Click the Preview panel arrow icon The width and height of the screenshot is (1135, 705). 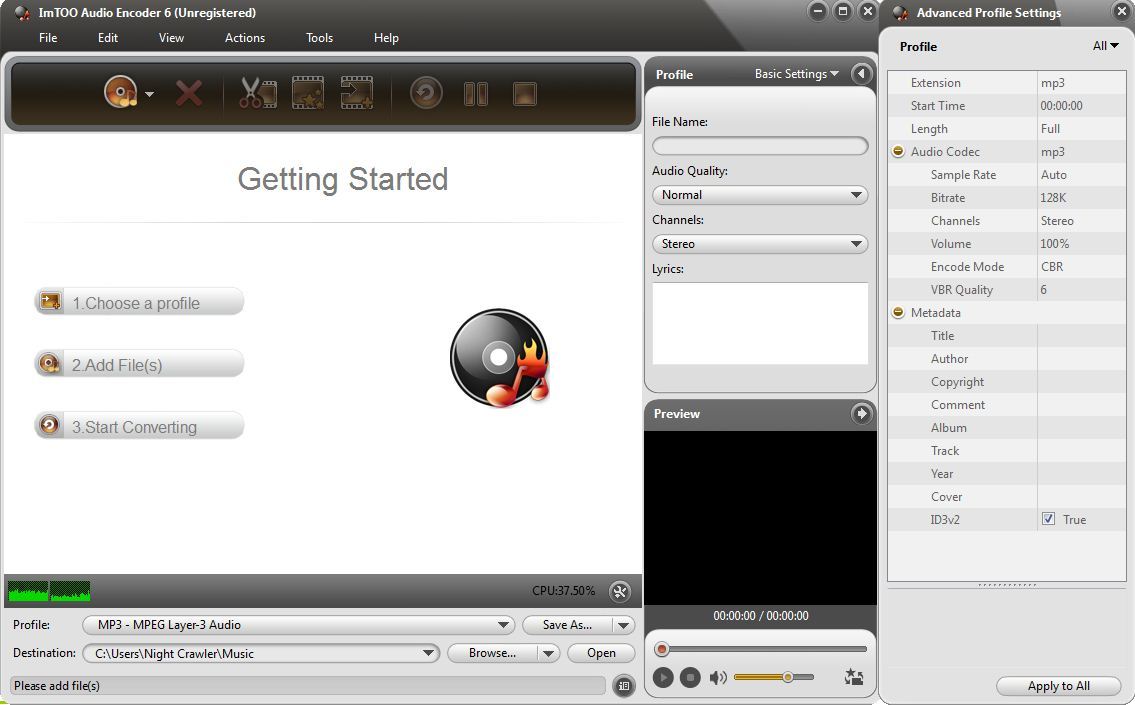(x=861, y=413)
